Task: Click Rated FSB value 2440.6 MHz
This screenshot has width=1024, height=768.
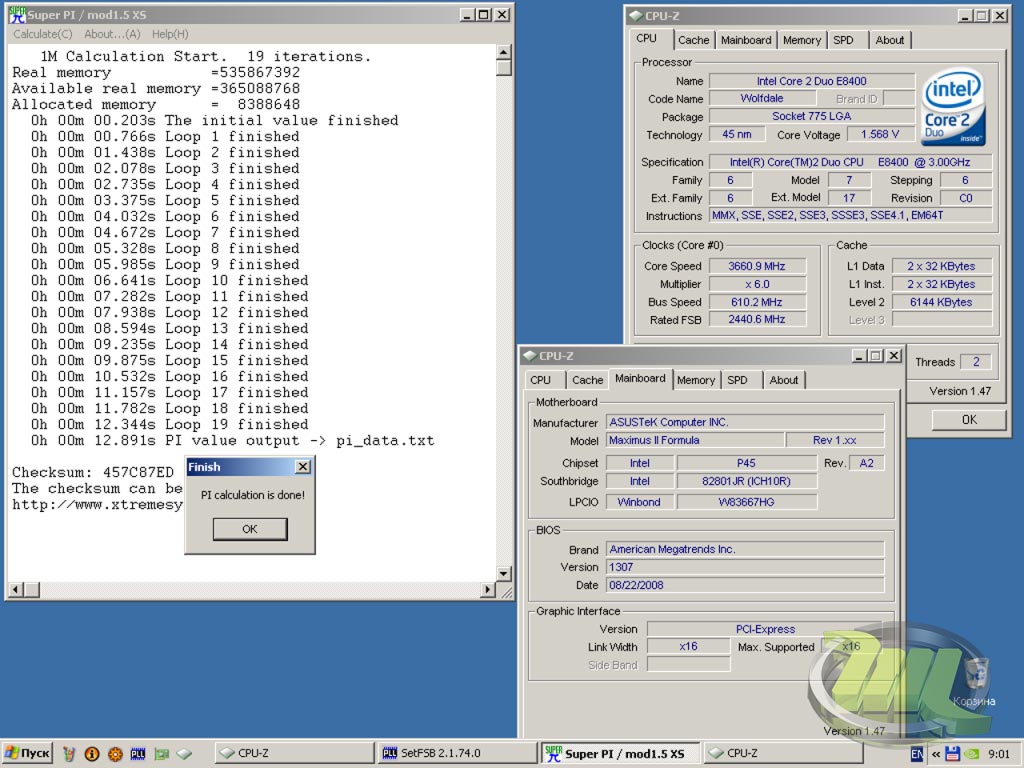Action: click(x=757, y=319)
